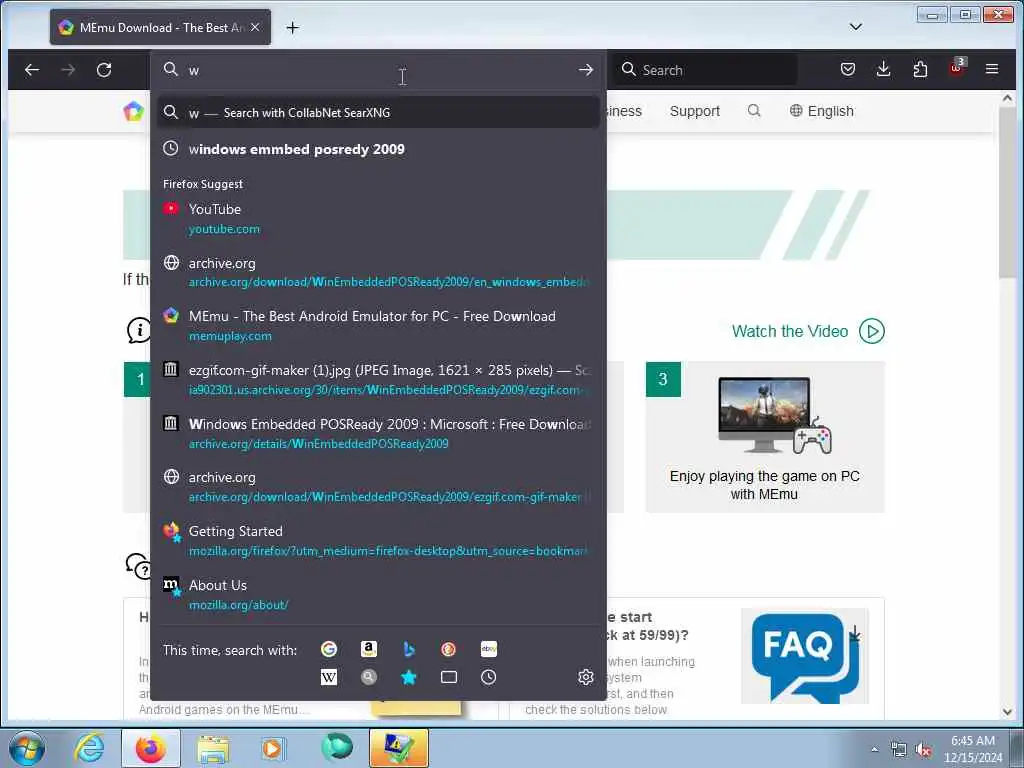The height and width of the screenshot is (768, 1024).
Task: Open the Support menu on MEmu page
Action: click(x=695, y=111)
